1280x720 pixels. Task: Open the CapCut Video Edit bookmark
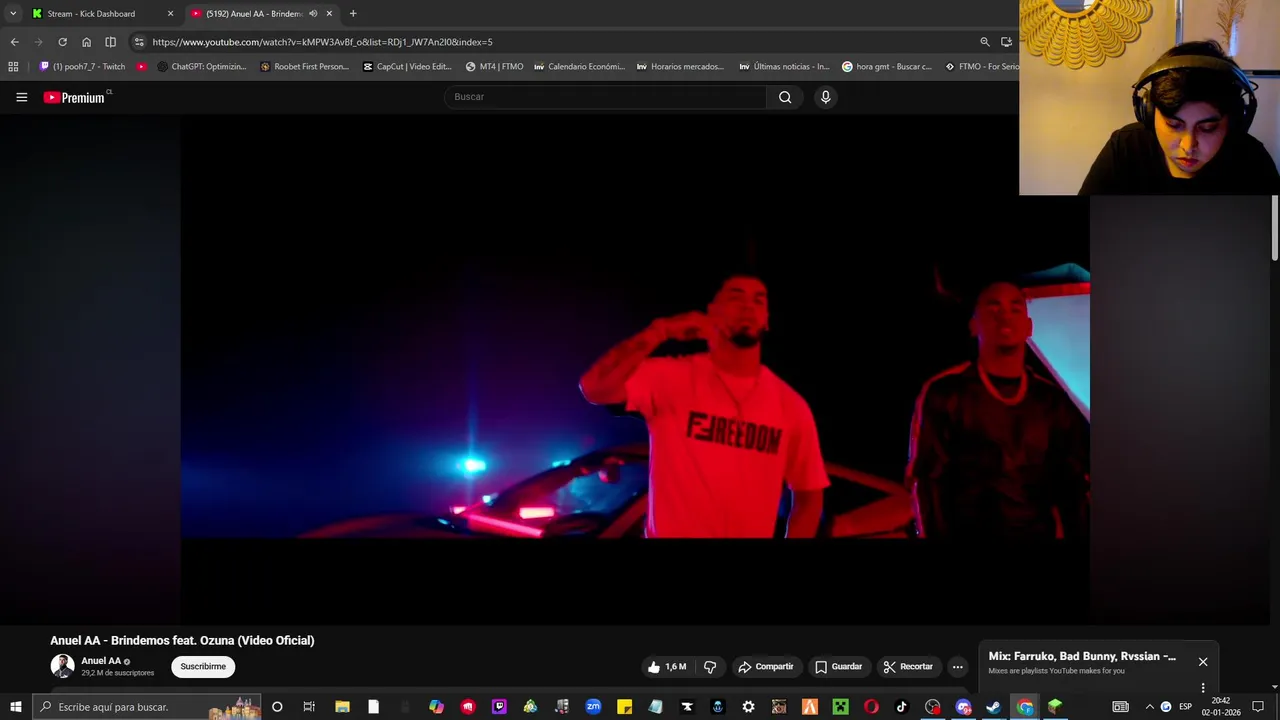pyautogui.click(x=408, y=67)
